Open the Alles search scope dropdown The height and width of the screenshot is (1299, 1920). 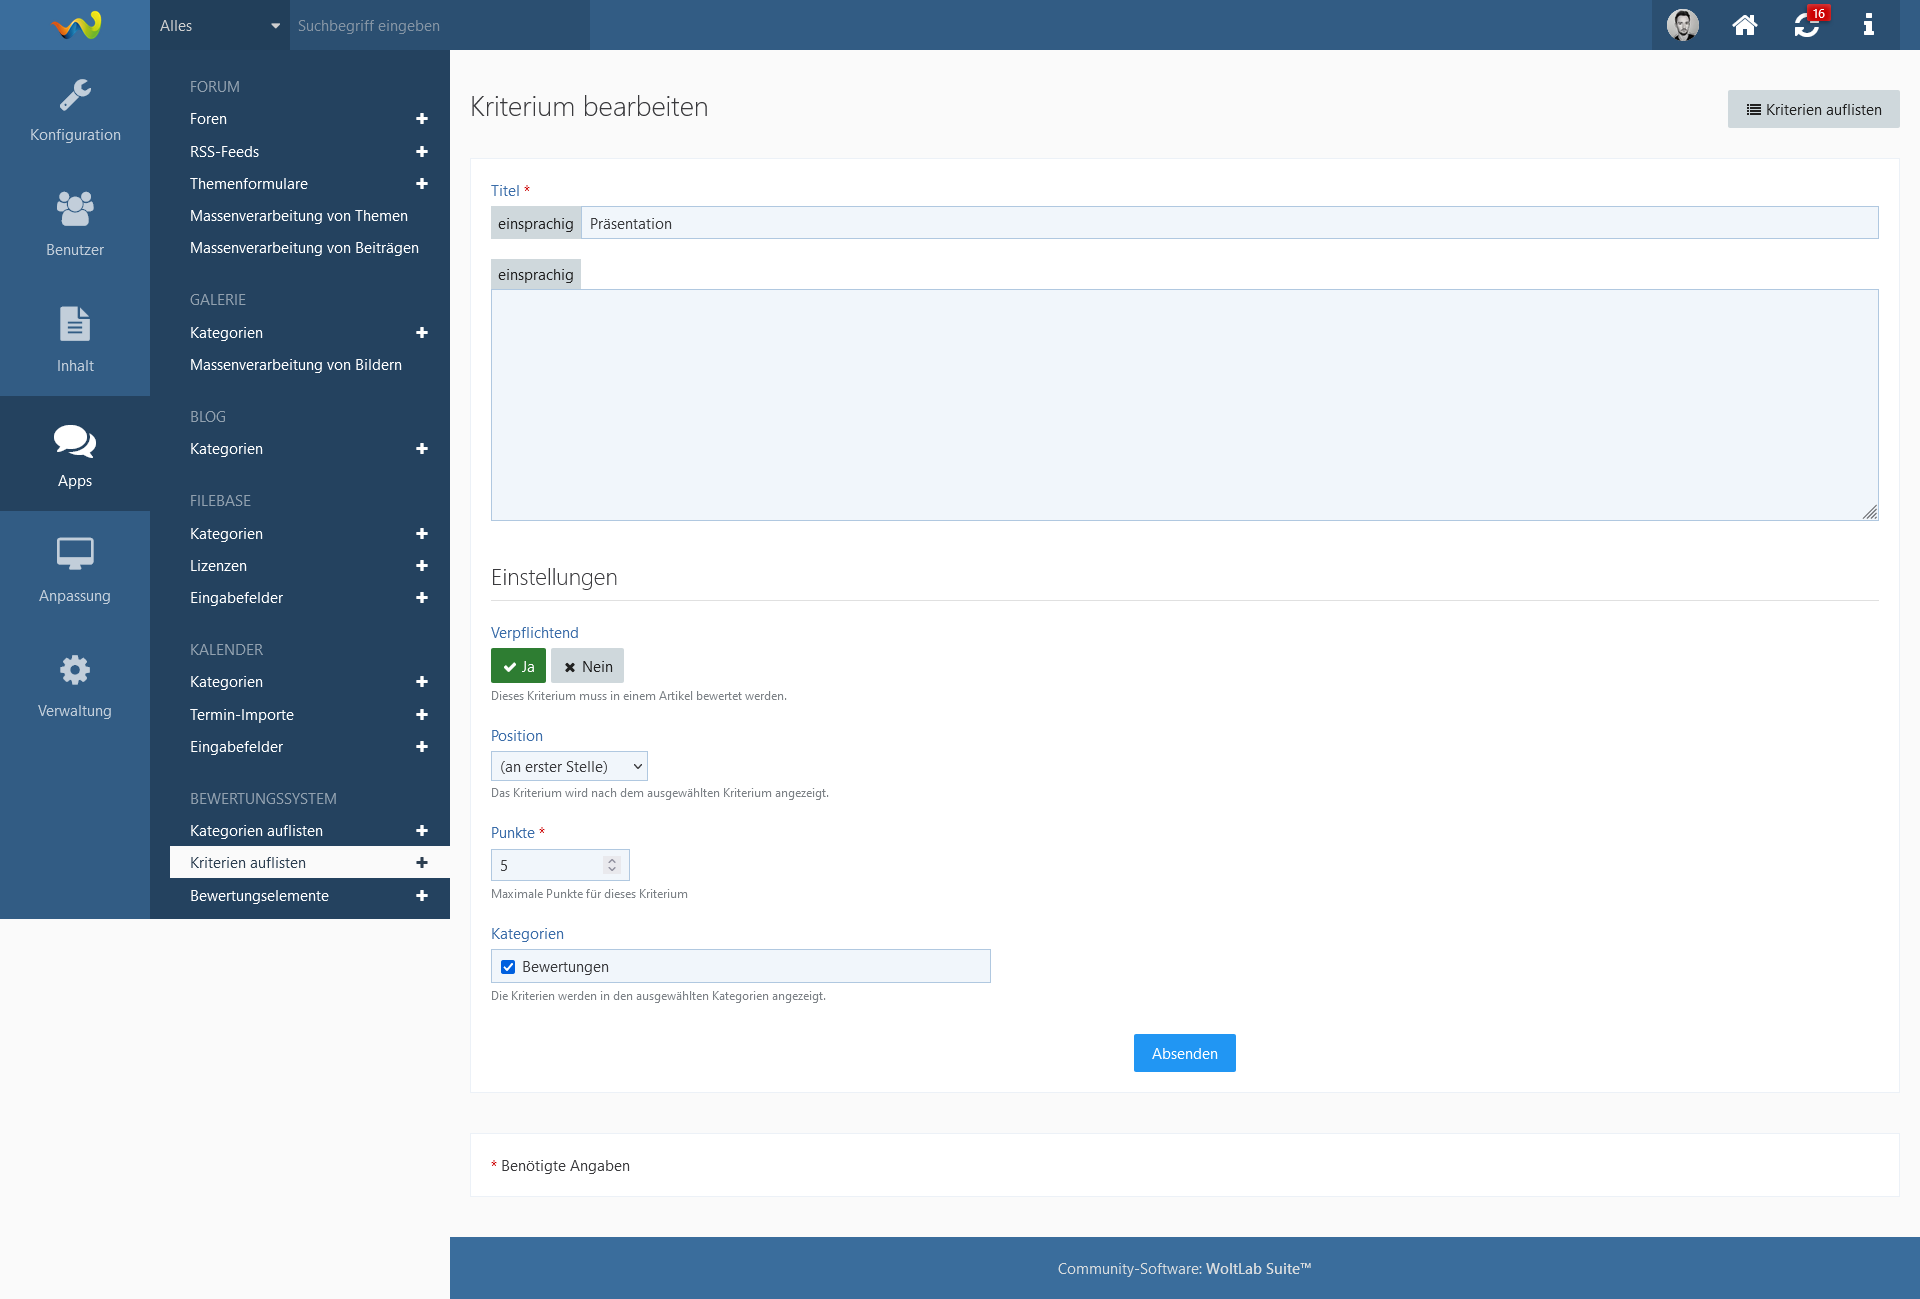(x=219, y=25)
